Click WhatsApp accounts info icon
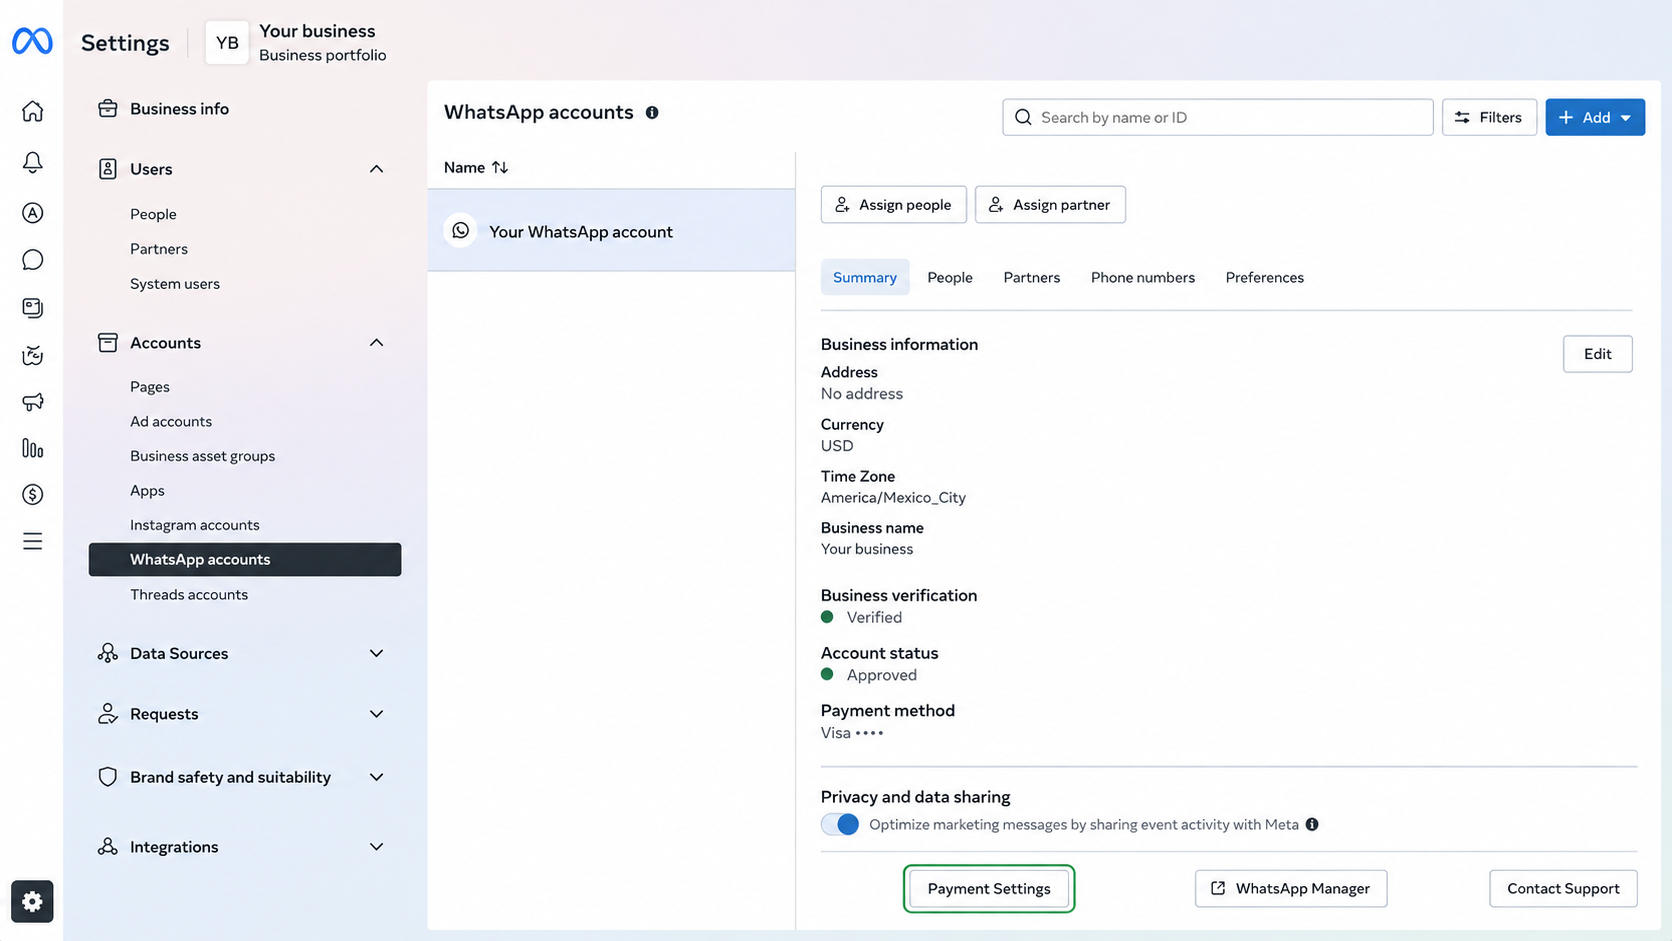1672x941 pixels. (652, 113)
